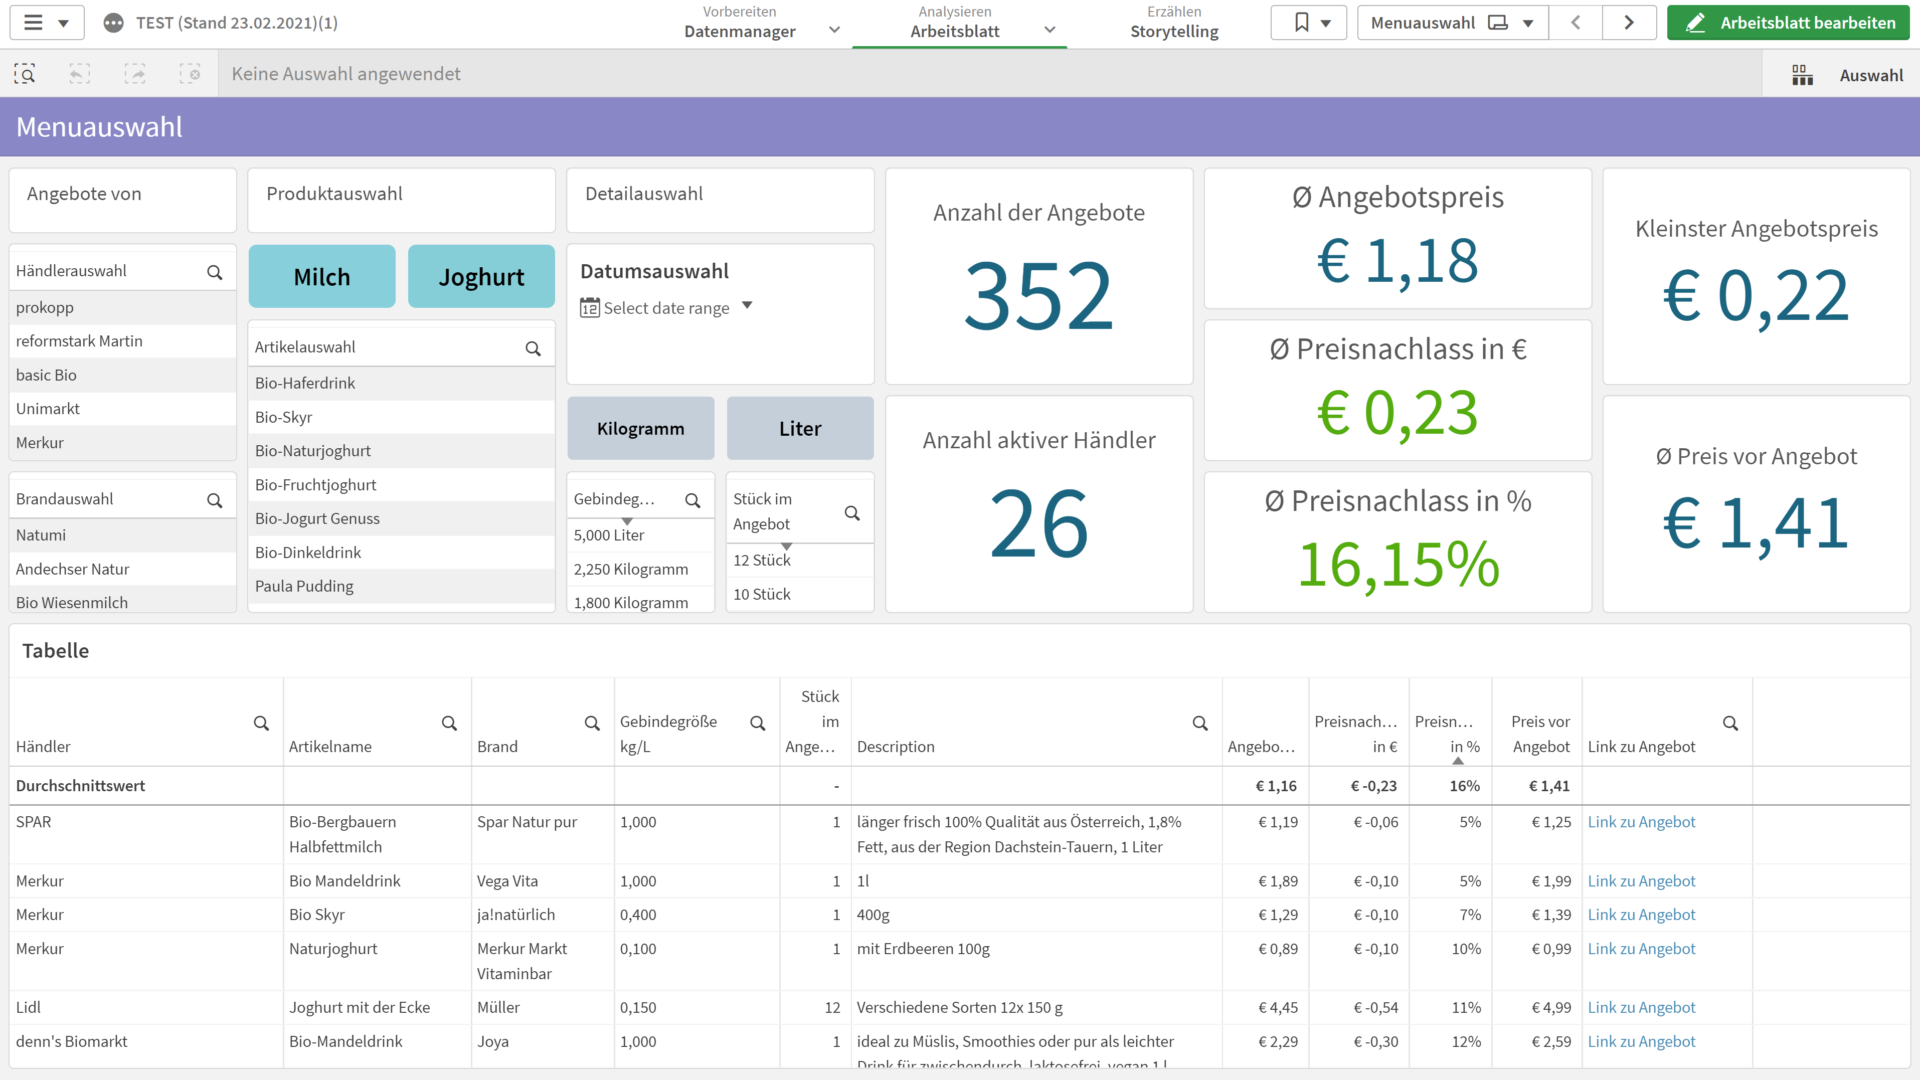Click the step back selection icon
This screenshot has height=1080, width=1920.
[x=80, y=74]
